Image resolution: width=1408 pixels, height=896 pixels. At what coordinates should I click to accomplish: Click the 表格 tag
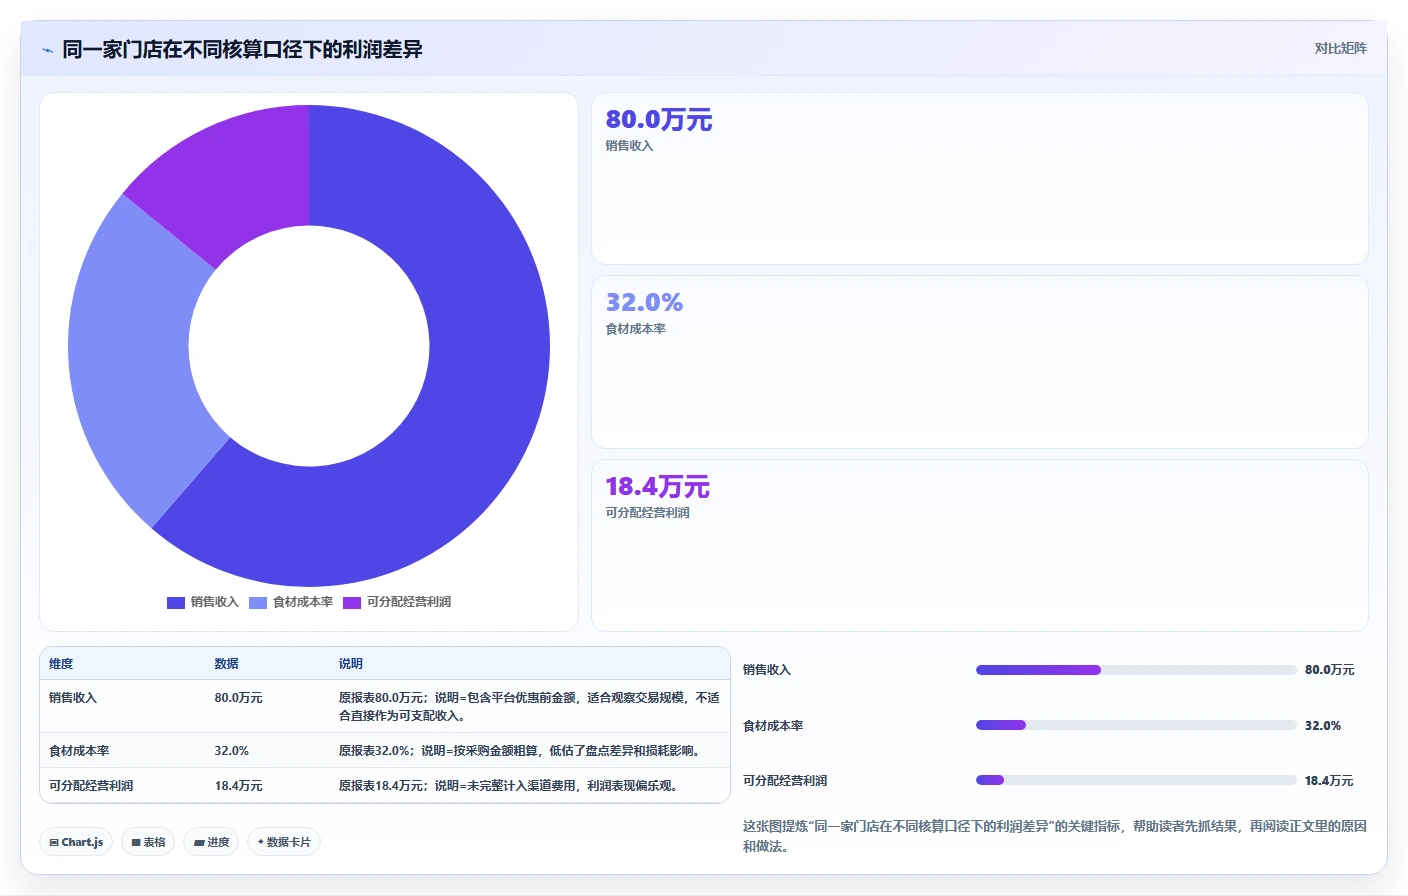(x=148, y=842)
